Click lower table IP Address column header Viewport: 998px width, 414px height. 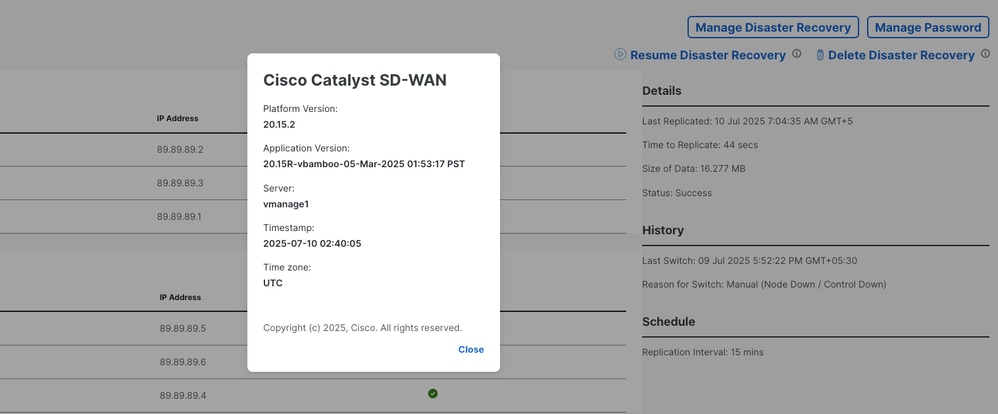click(180, 297)
